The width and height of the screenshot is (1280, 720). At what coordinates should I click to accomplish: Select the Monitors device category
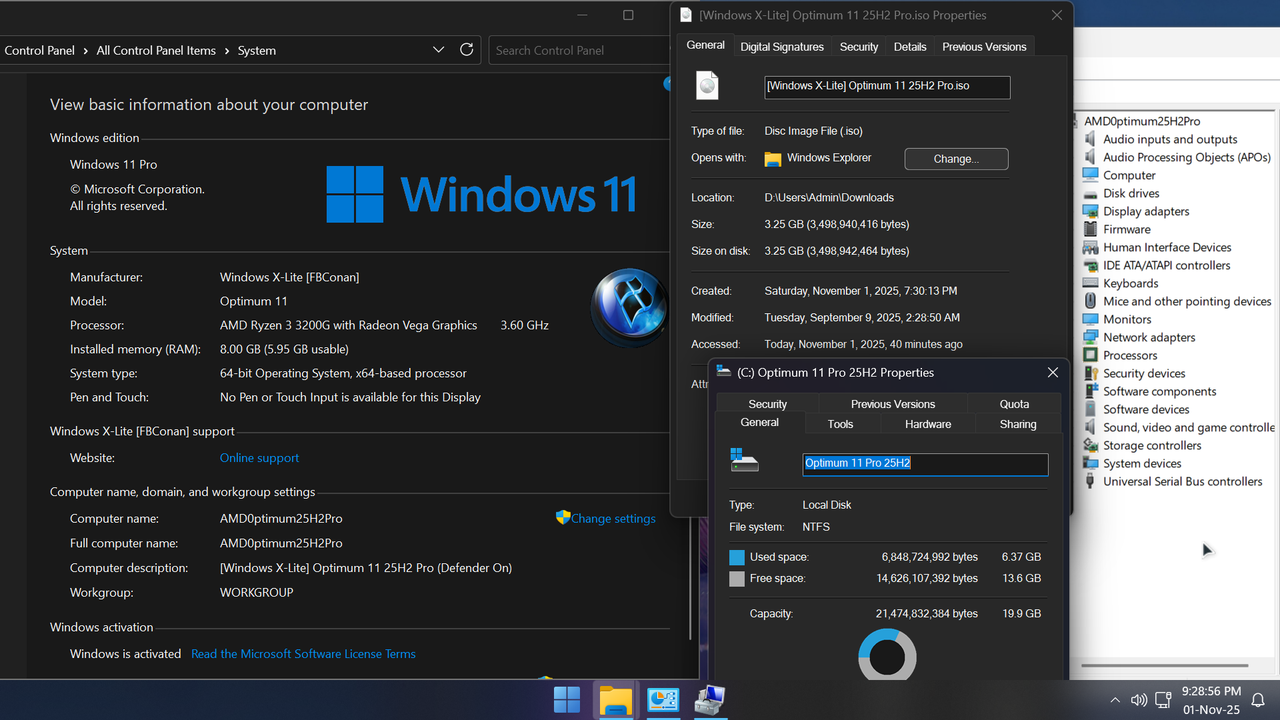[x=1127, y=319]
